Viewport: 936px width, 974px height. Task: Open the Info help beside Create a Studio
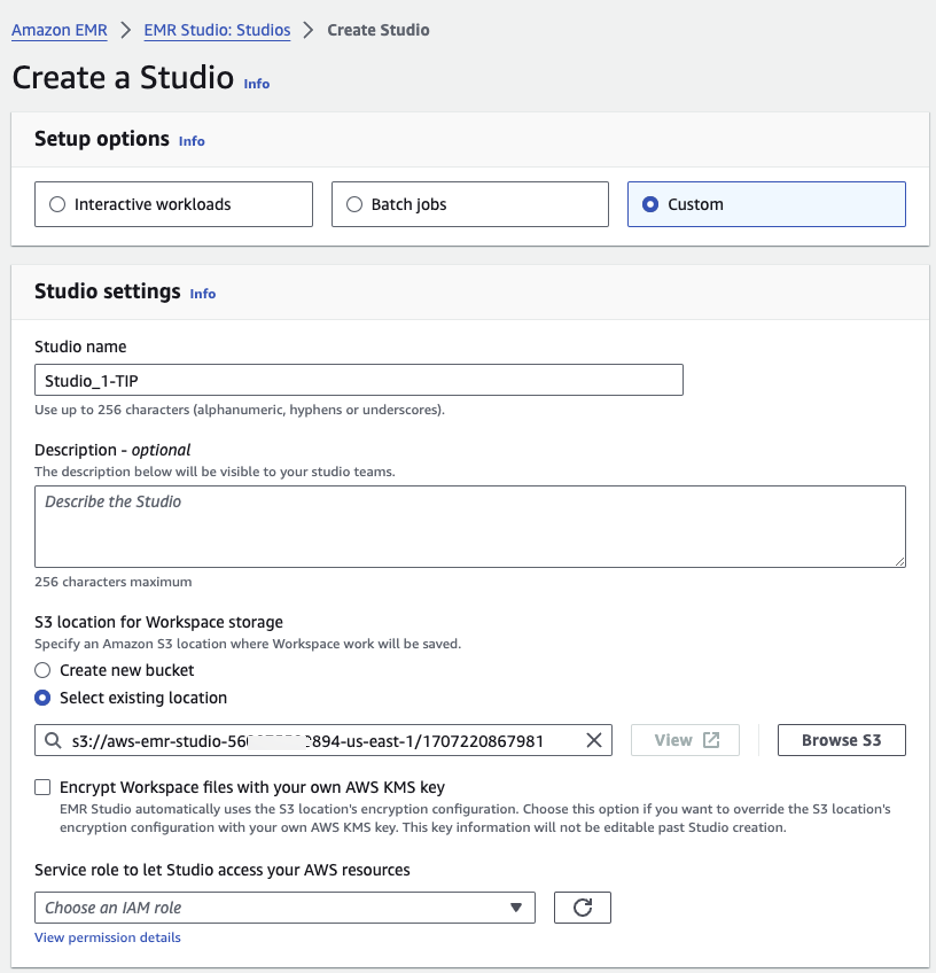point(256,84)
